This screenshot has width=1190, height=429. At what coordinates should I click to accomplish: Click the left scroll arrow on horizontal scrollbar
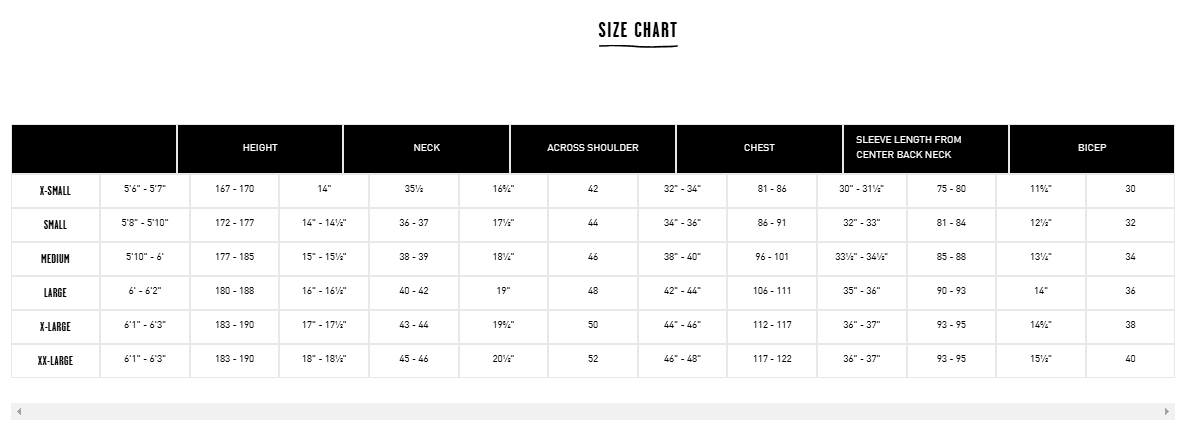click(x=19, y=412)
